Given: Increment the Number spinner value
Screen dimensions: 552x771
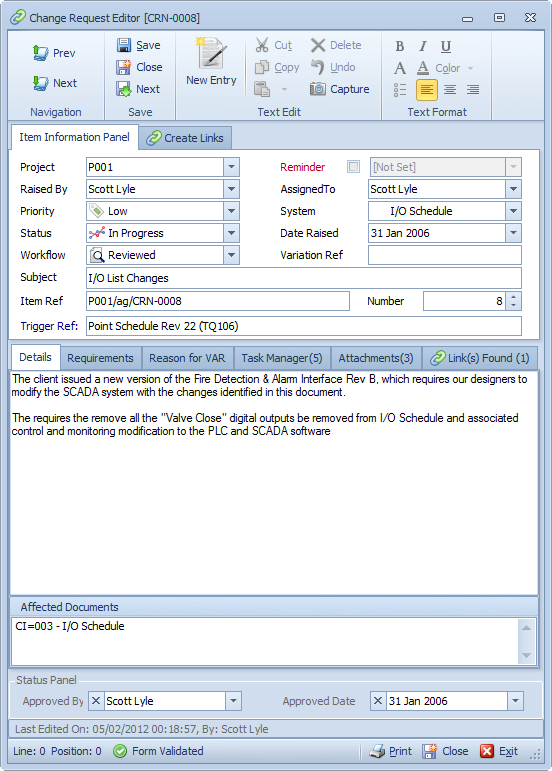Looking at the screenshot, I should click(513, 297).
